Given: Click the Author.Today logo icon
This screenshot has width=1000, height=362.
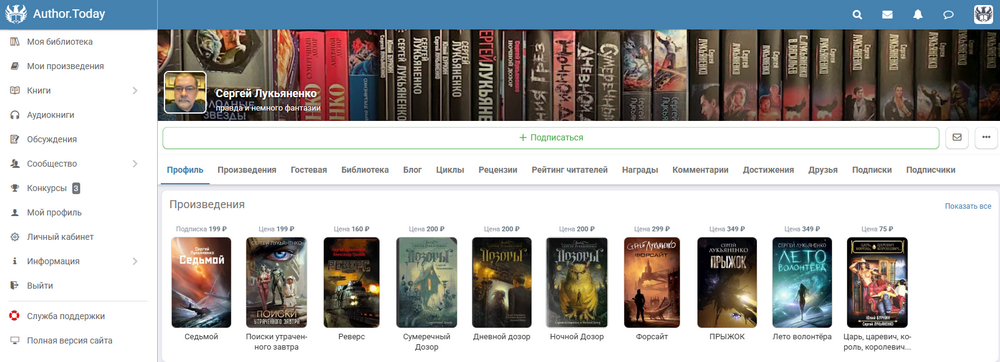Looking at the screenshot, I should click(x=16, y=14).
